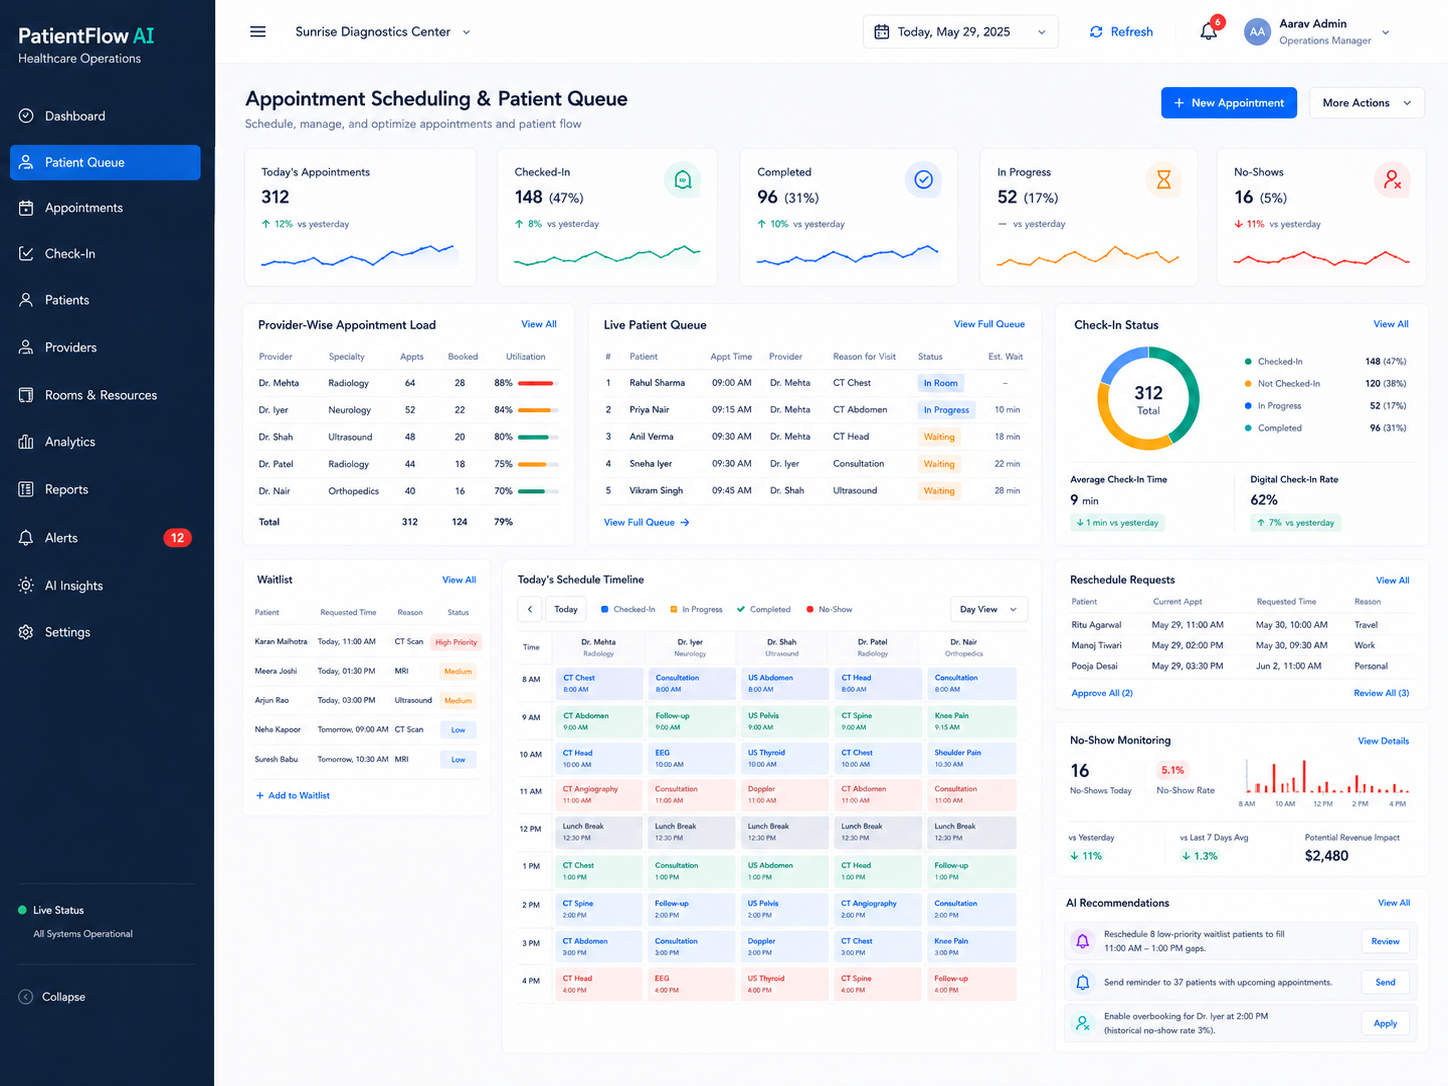Click the AI Insights icon in sidebar
This screenshot has height=1086, width=1448.
tap(26, 586)
